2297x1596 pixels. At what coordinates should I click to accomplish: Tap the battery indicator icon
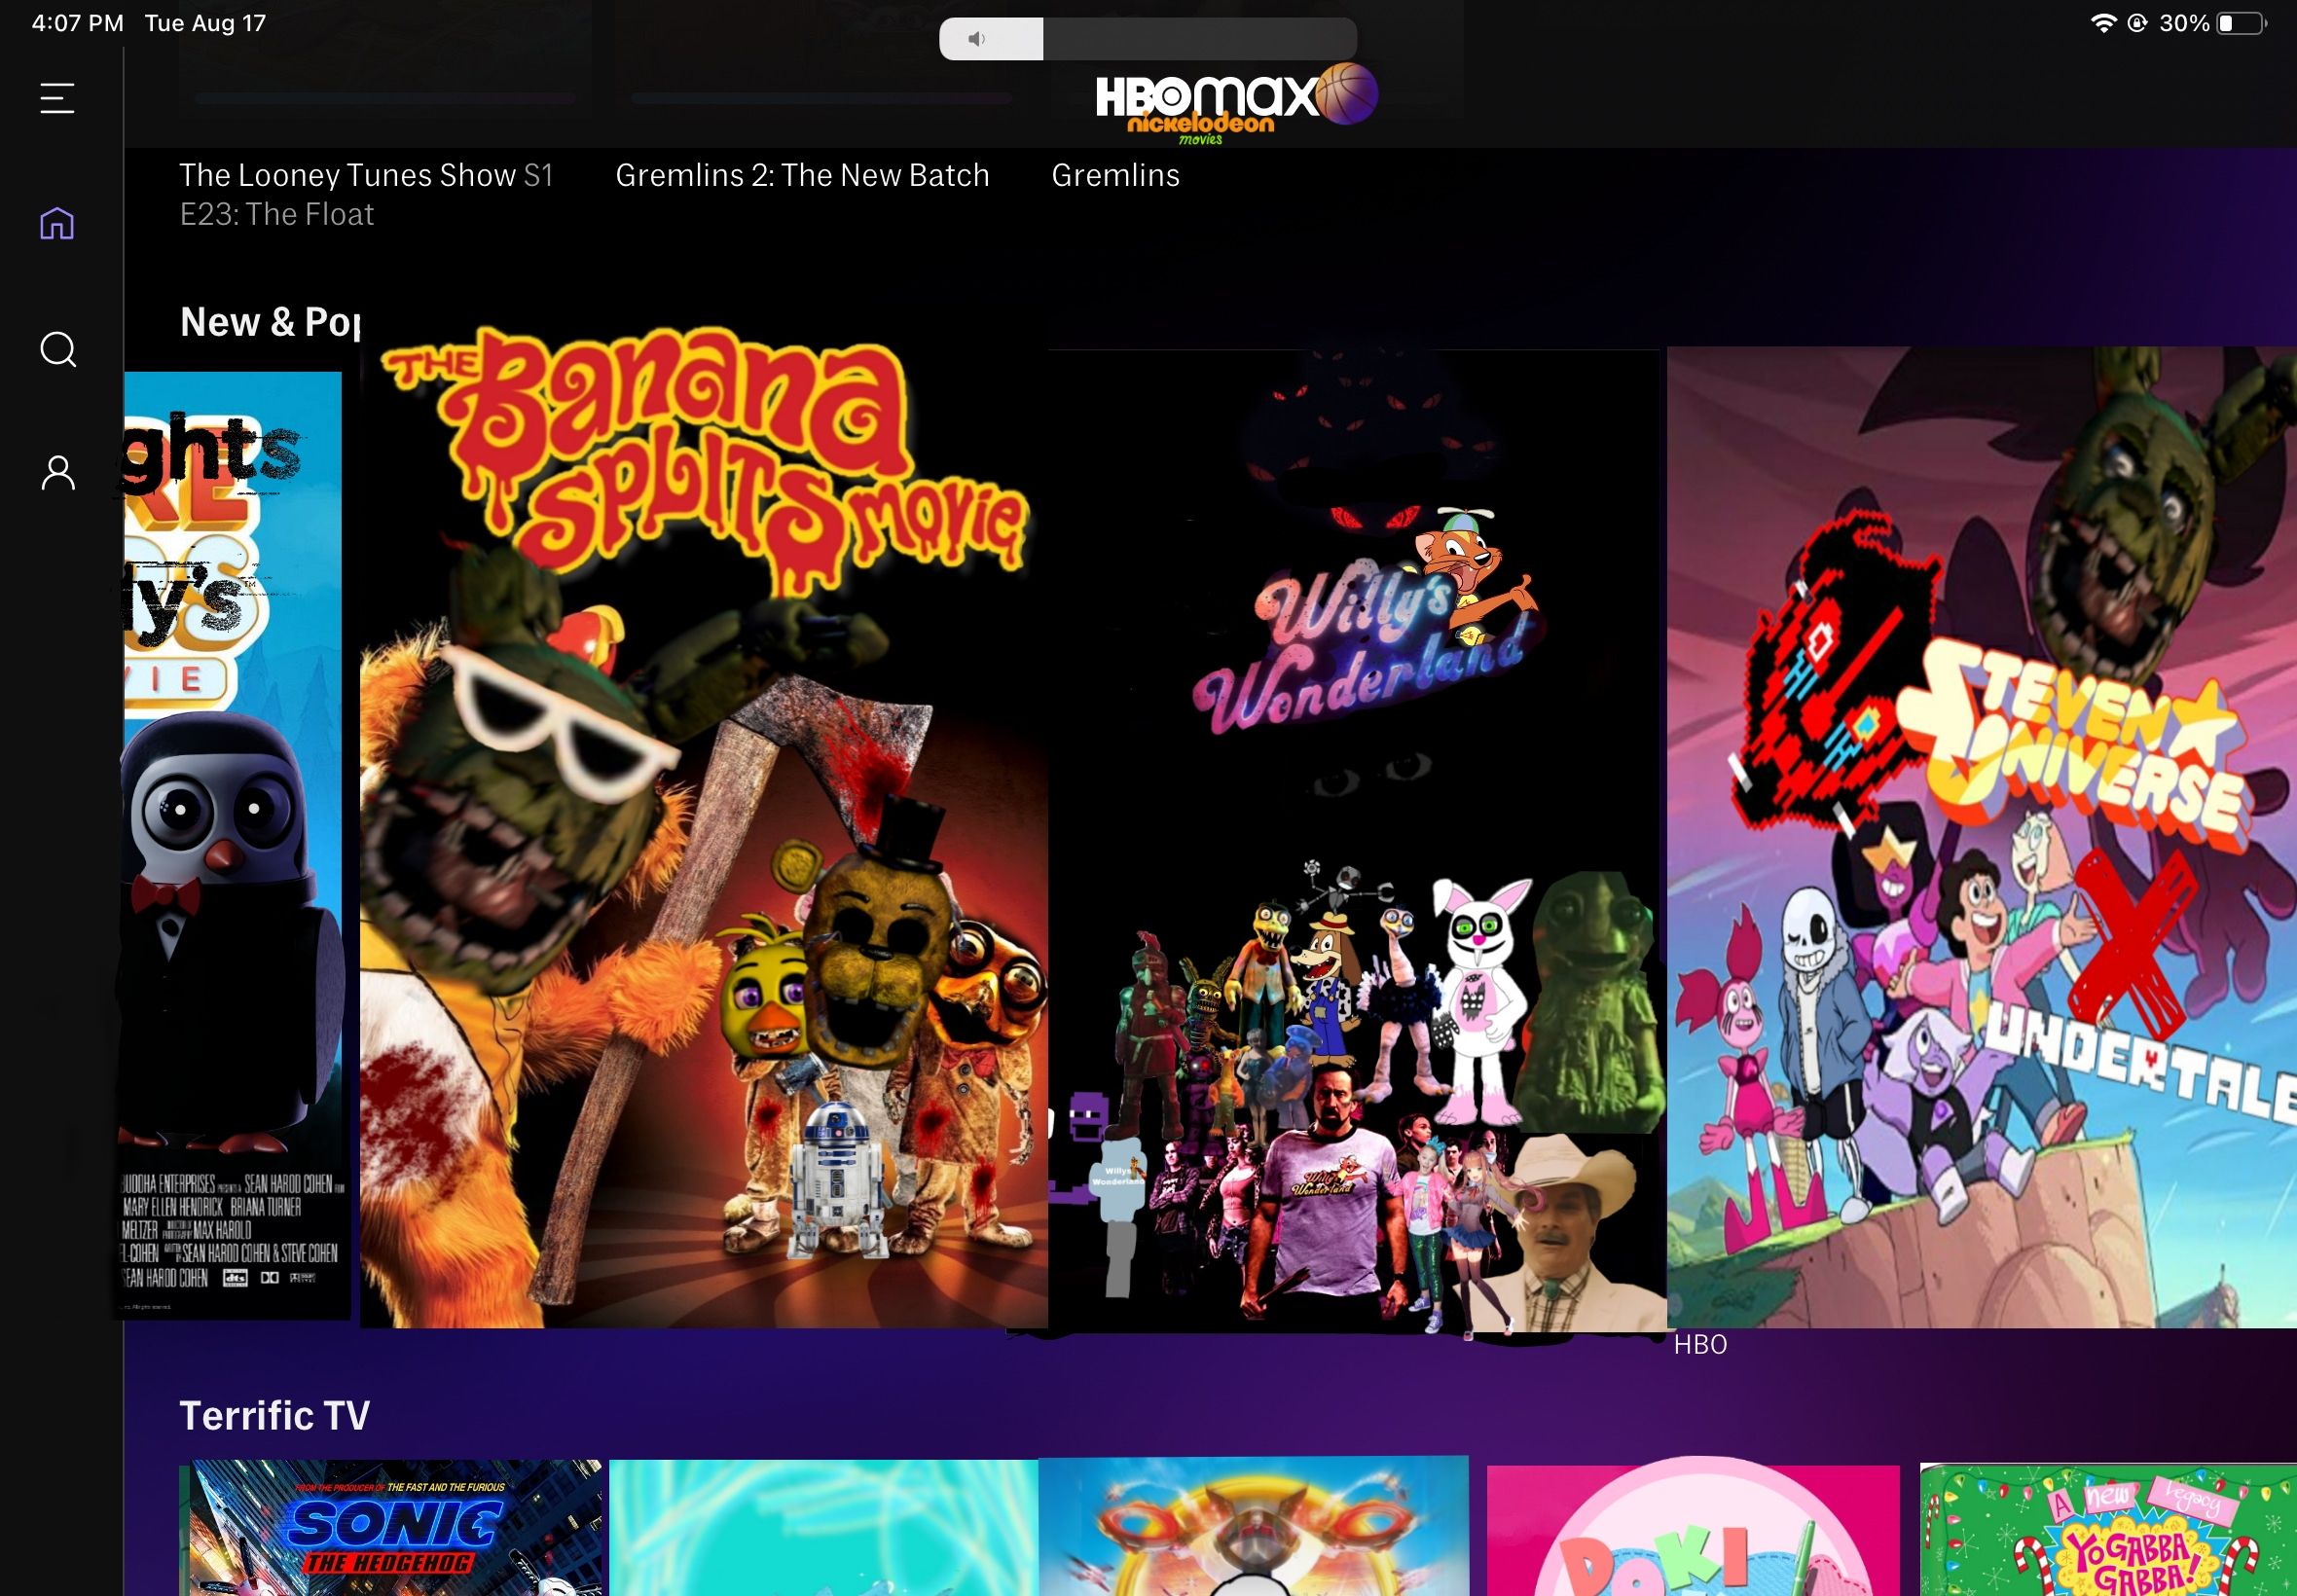click(x=2242, y=23)
